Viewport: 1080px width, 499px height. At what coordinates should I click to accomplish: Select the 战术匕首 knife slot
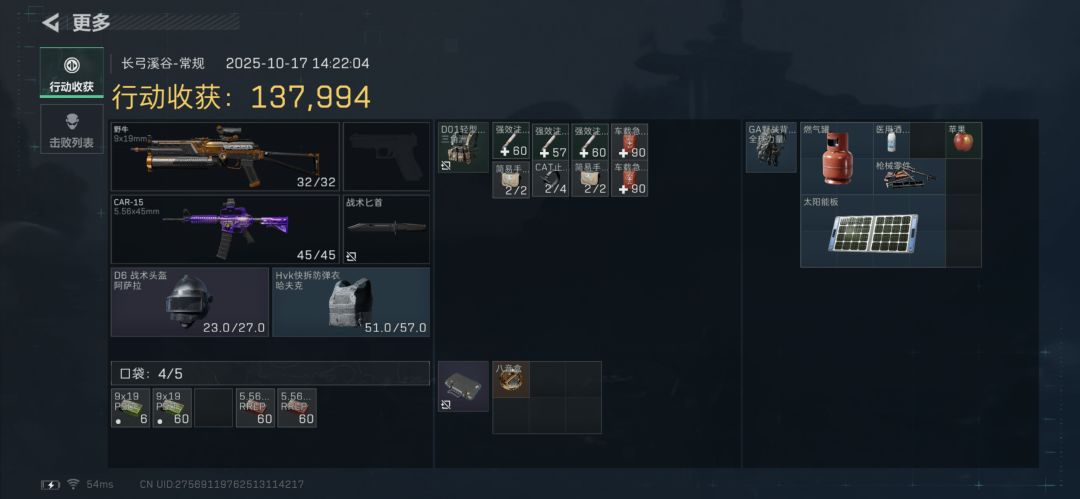click(386, 230)
